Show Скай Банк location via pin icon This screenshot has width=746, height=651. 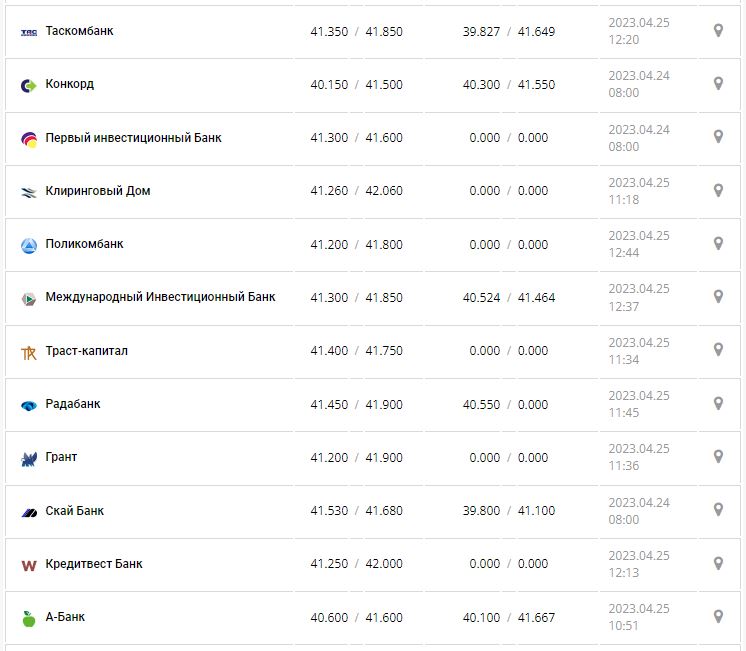tap(718, 510)
